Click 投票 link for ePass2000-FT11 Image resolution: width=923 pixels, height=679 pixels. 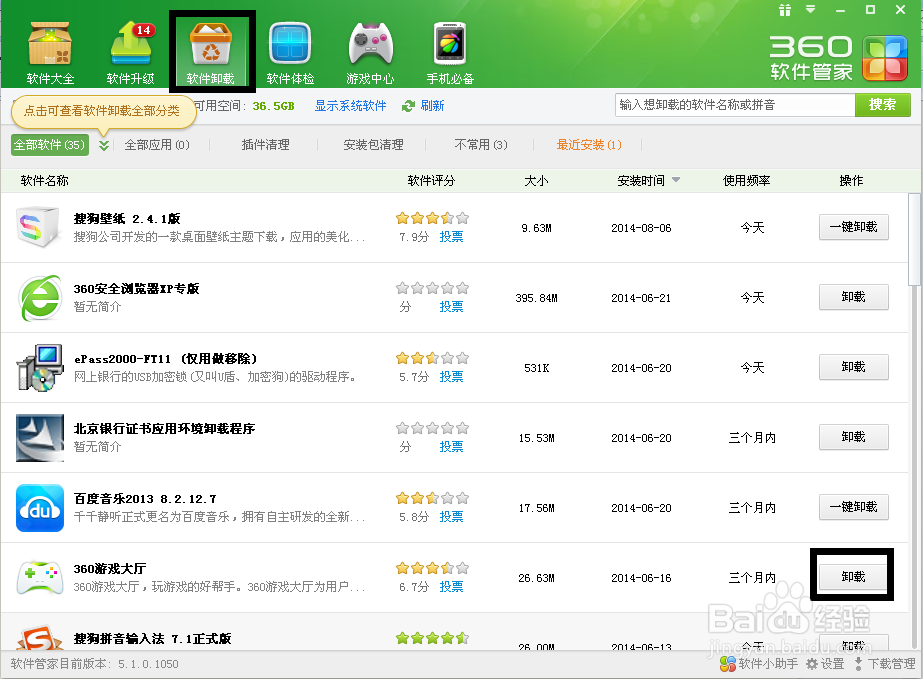point(451,377)
